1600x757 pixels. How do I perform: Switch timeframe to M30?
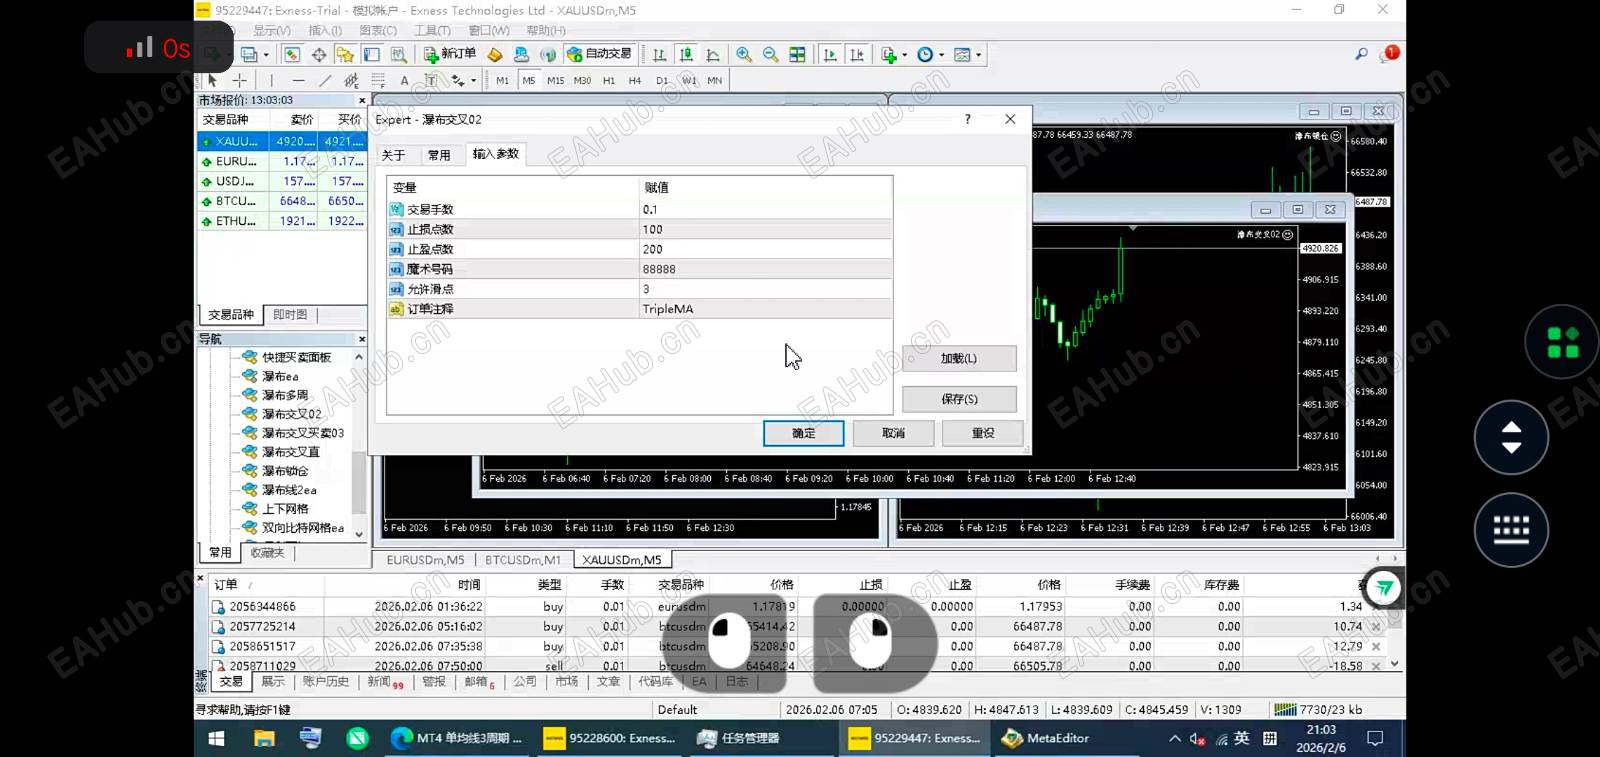pyautogui.click(x=582, y=80)
